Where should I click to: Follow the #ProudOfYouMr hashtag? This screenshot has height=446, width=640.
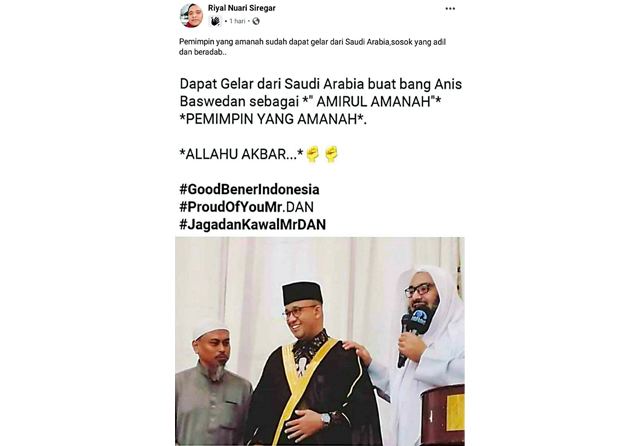231,207
